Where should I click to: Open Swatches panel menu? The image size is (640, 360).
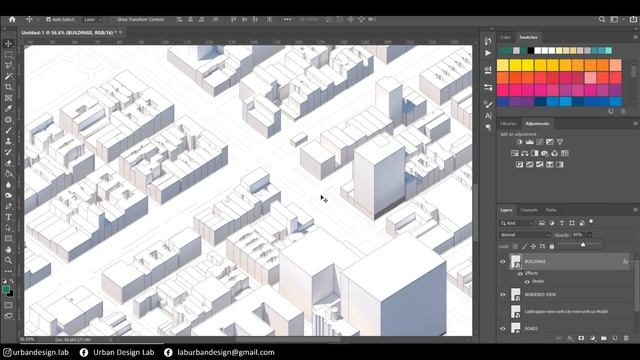point(635,37)
